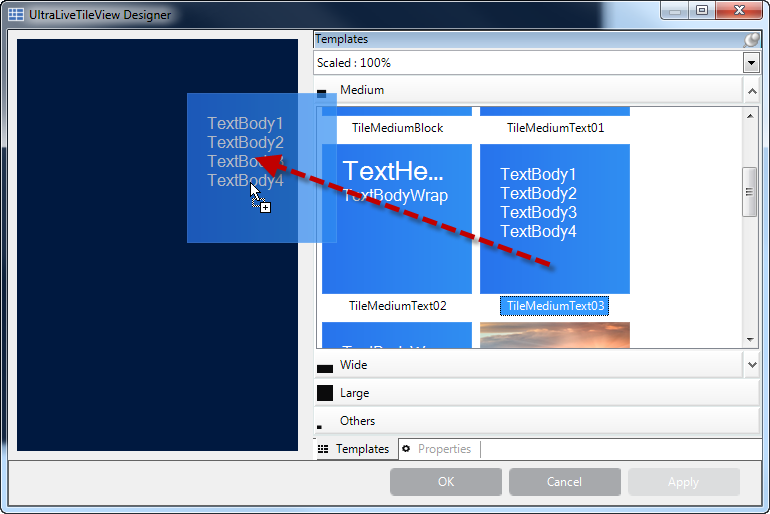Click the orb icon in Templates header
This screenshot has height=514, width=770.
point(752,40)
